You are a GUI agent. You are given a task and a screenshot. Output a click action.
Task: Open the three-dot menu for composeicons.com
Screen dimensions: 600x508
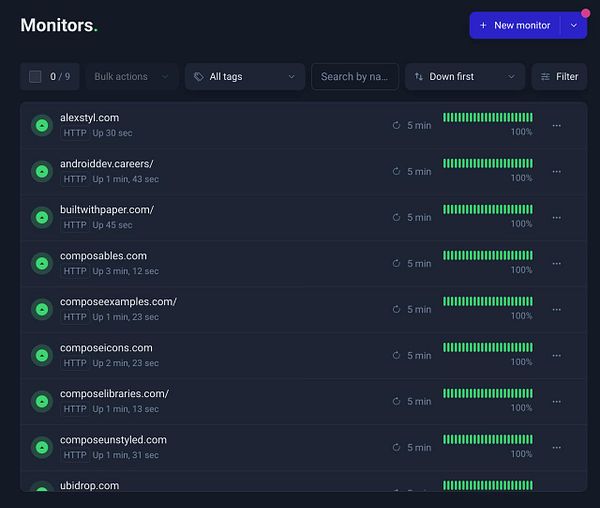point(556,355)
